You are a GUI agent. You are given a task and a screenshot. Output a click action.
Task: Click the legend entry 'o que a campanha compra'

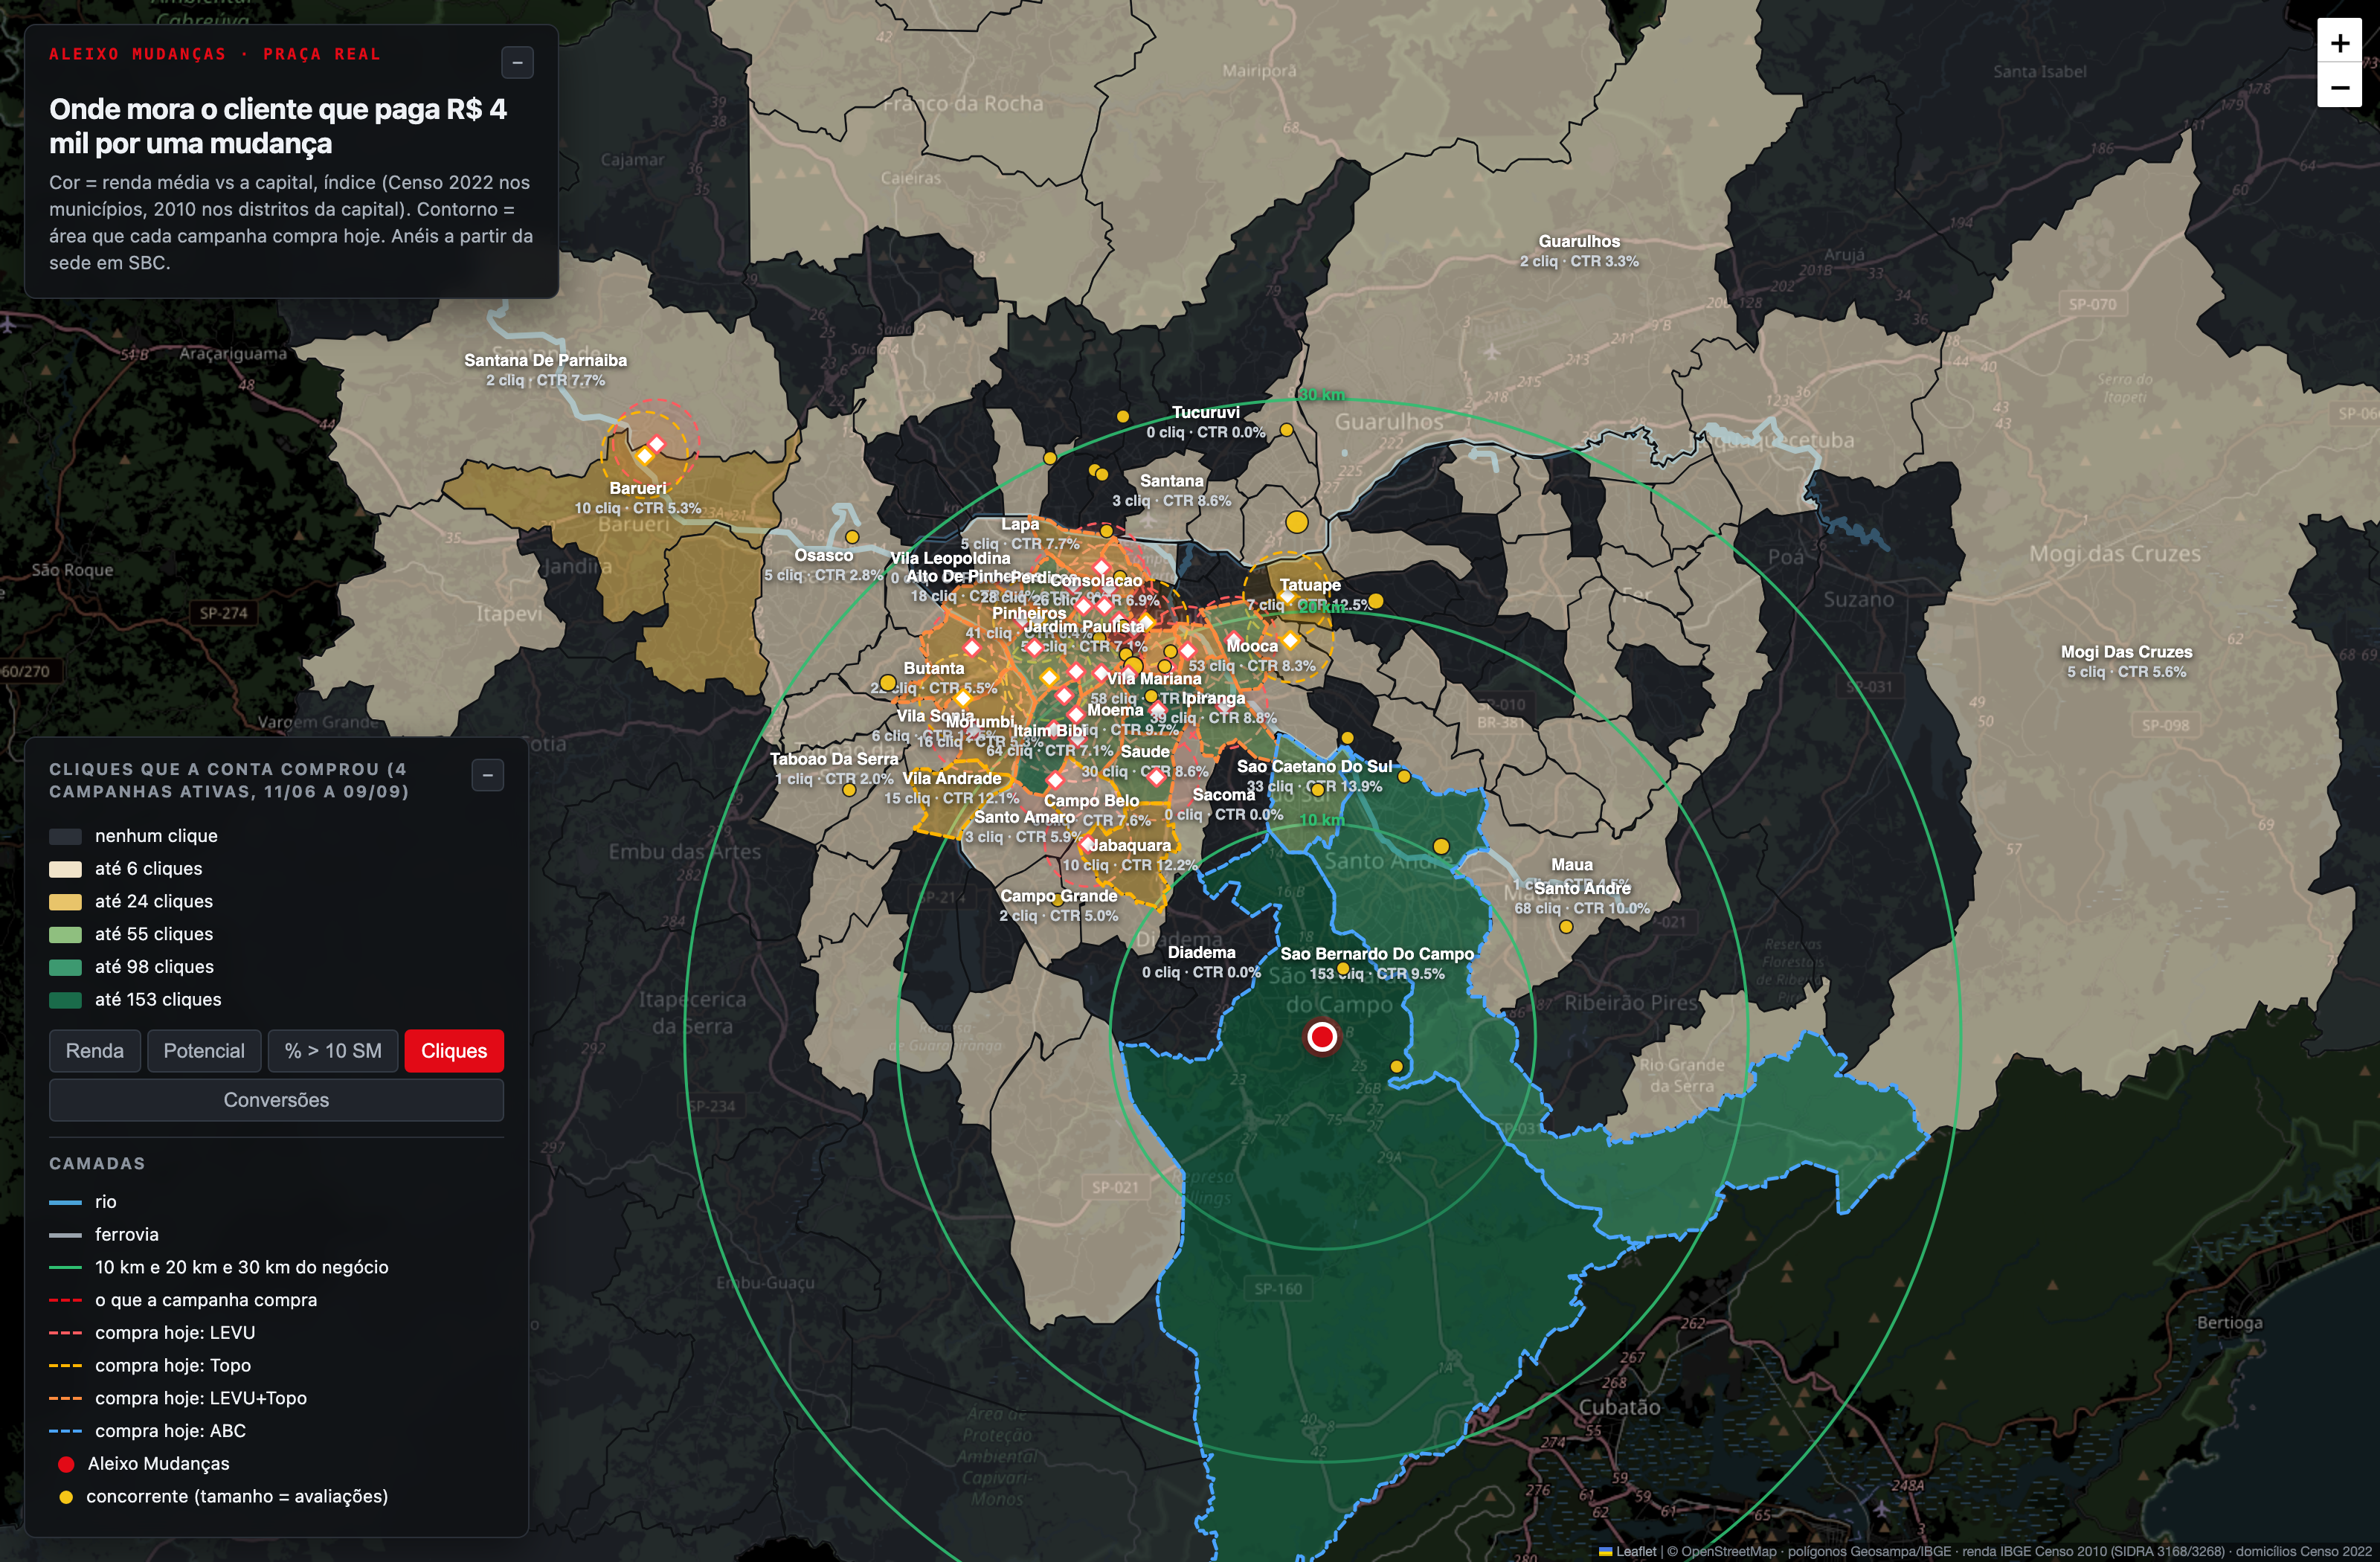[x=206, y=1300]
